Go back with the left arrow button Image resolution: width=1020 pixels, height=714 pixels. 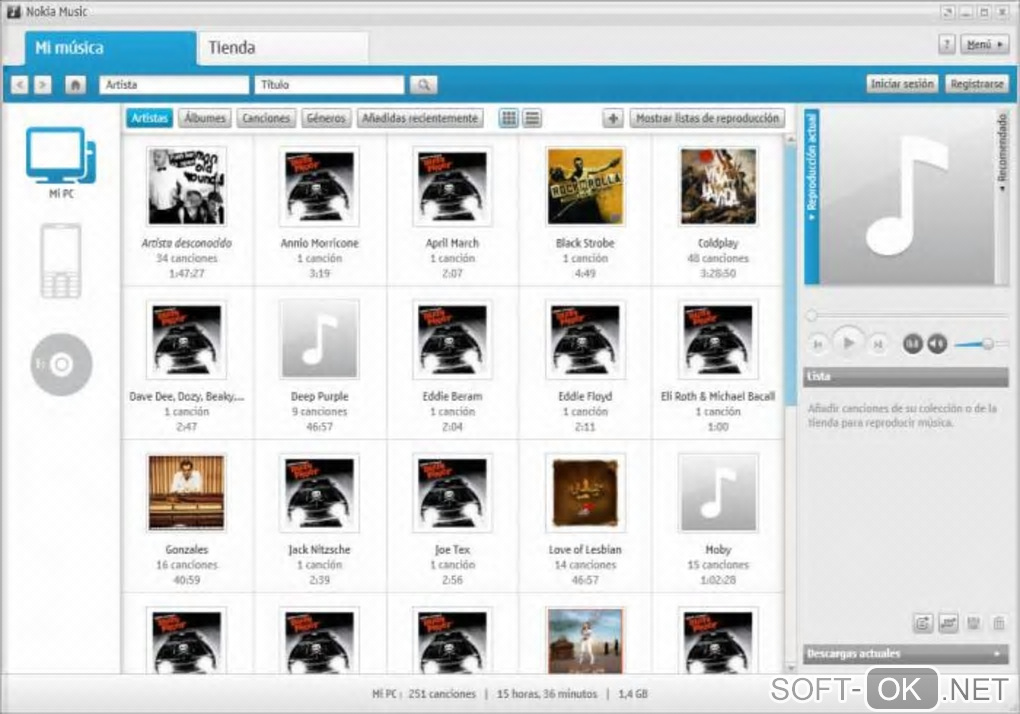20,85
